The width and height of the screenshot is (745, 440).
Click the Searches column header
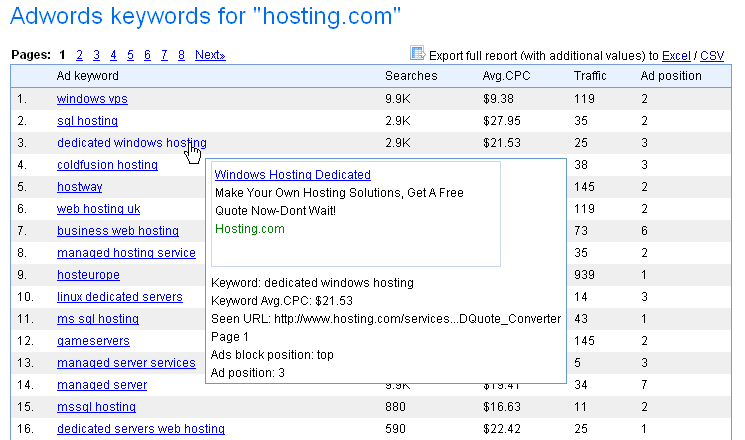(x=411, y=76)
